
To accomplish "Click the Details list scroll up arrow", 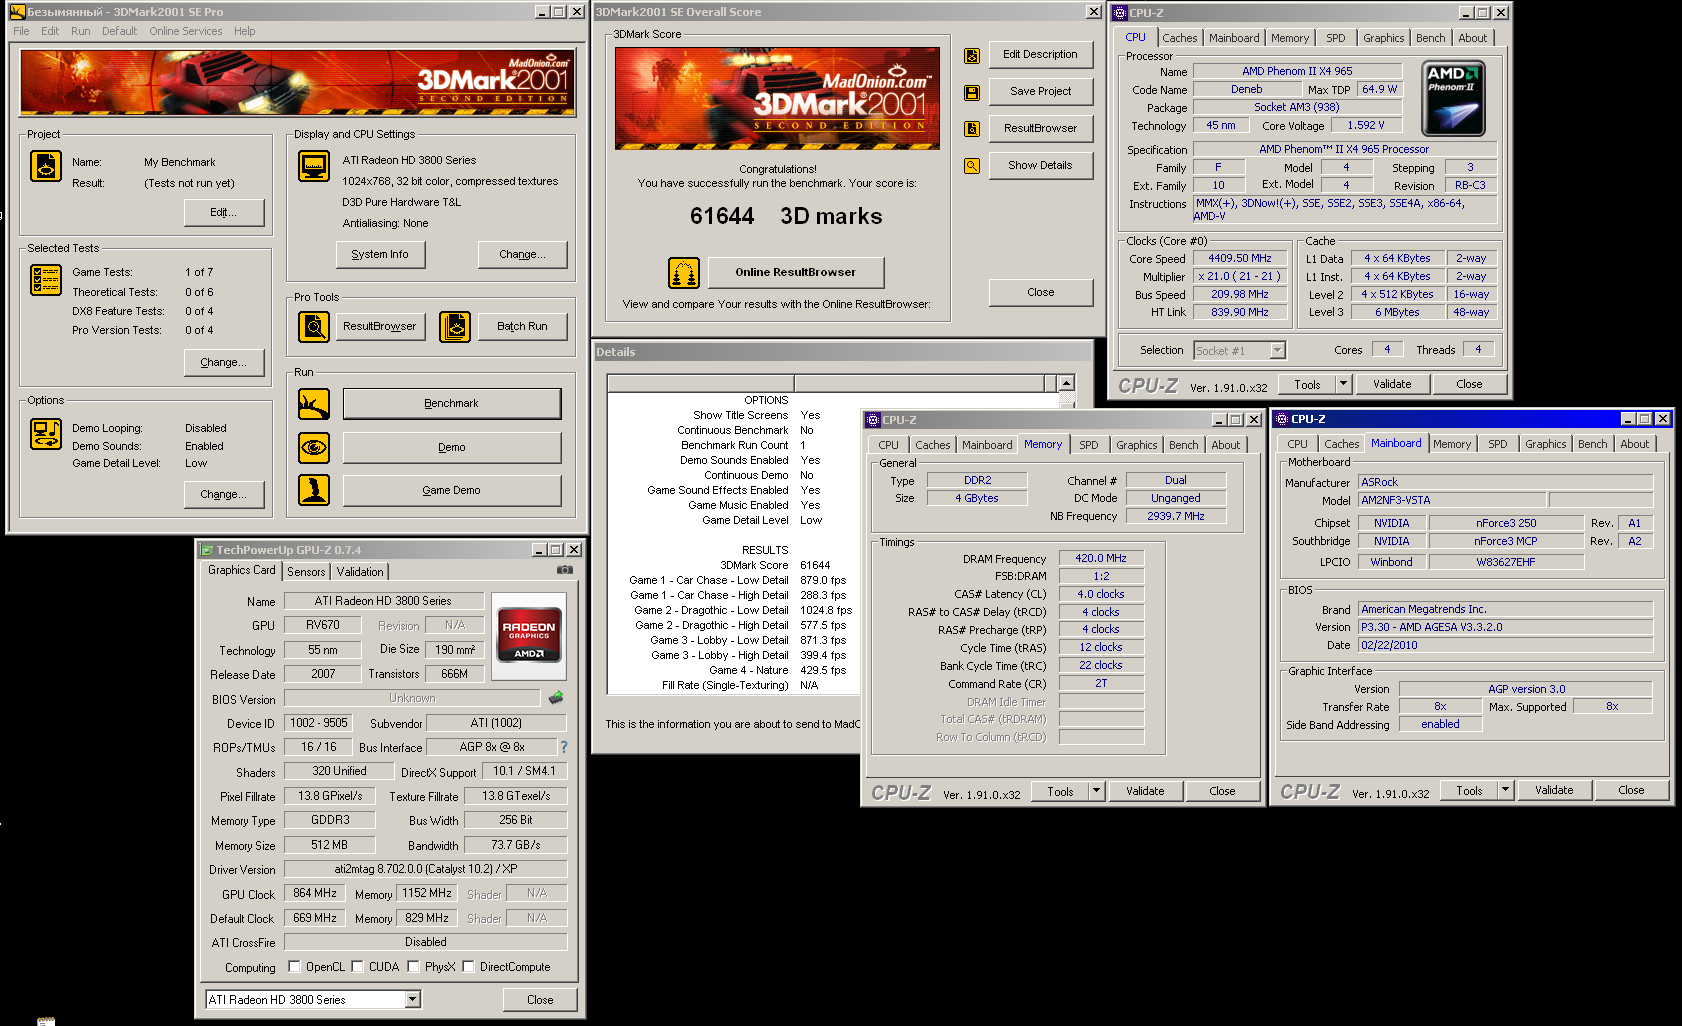I will click(x=1067, y=383).
